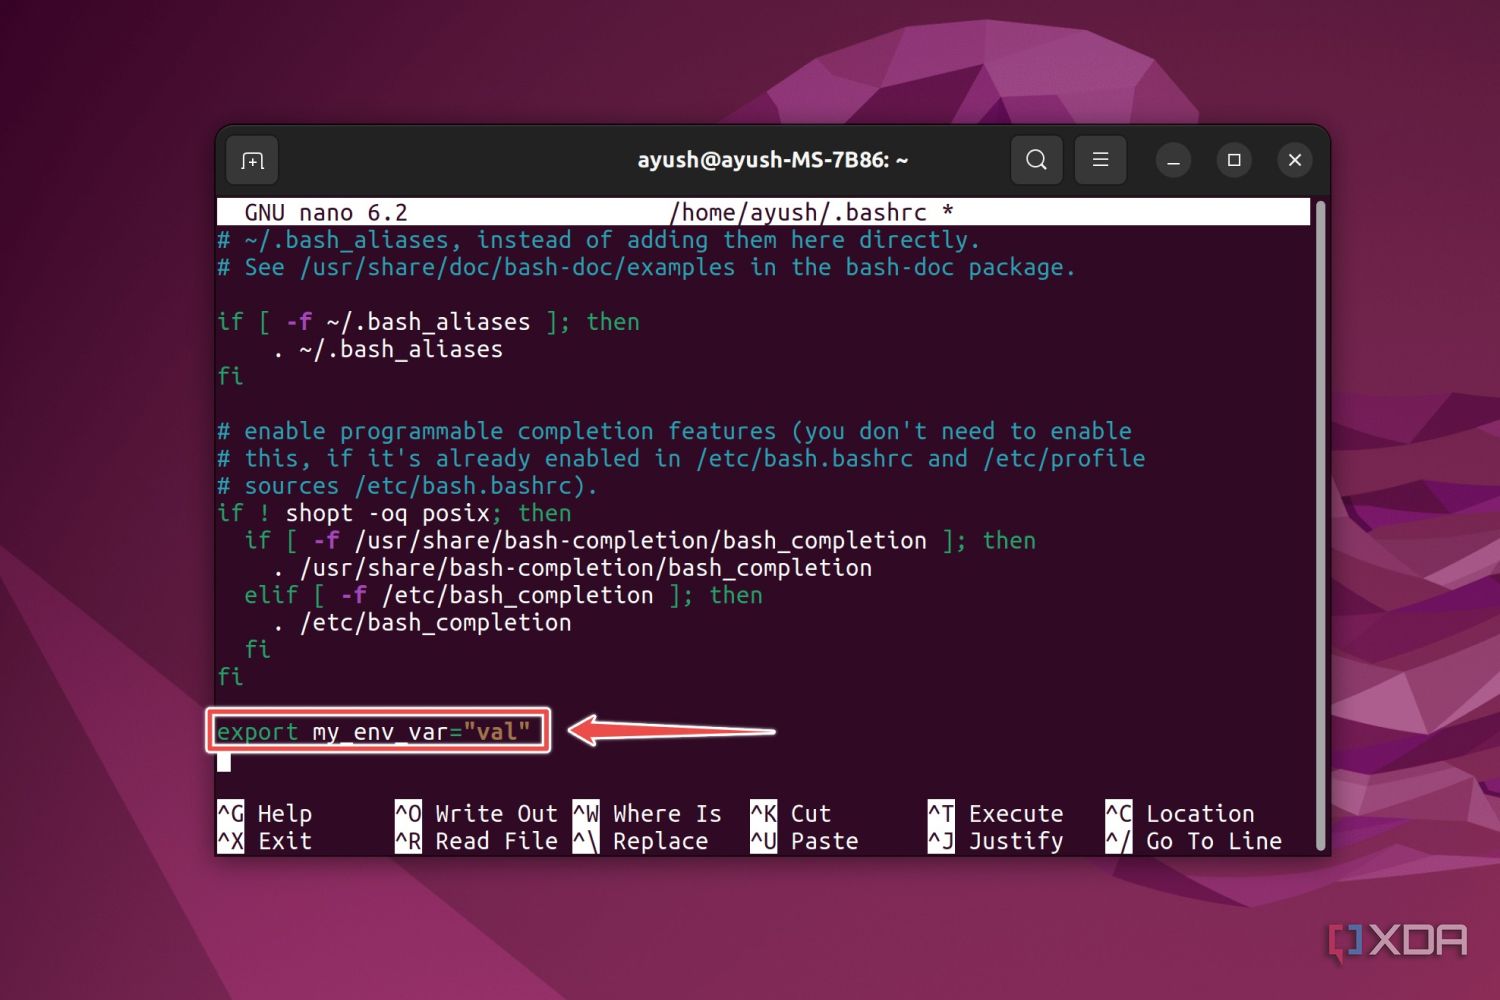1500x1000 pixels.
Task: Click the ^K Cut shortcut
Action: click(x=791, y=814)
